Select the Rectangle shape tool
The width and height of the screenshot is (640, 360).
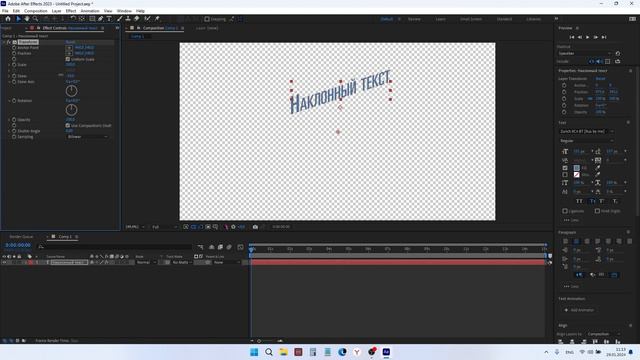[x=92, y=19]
